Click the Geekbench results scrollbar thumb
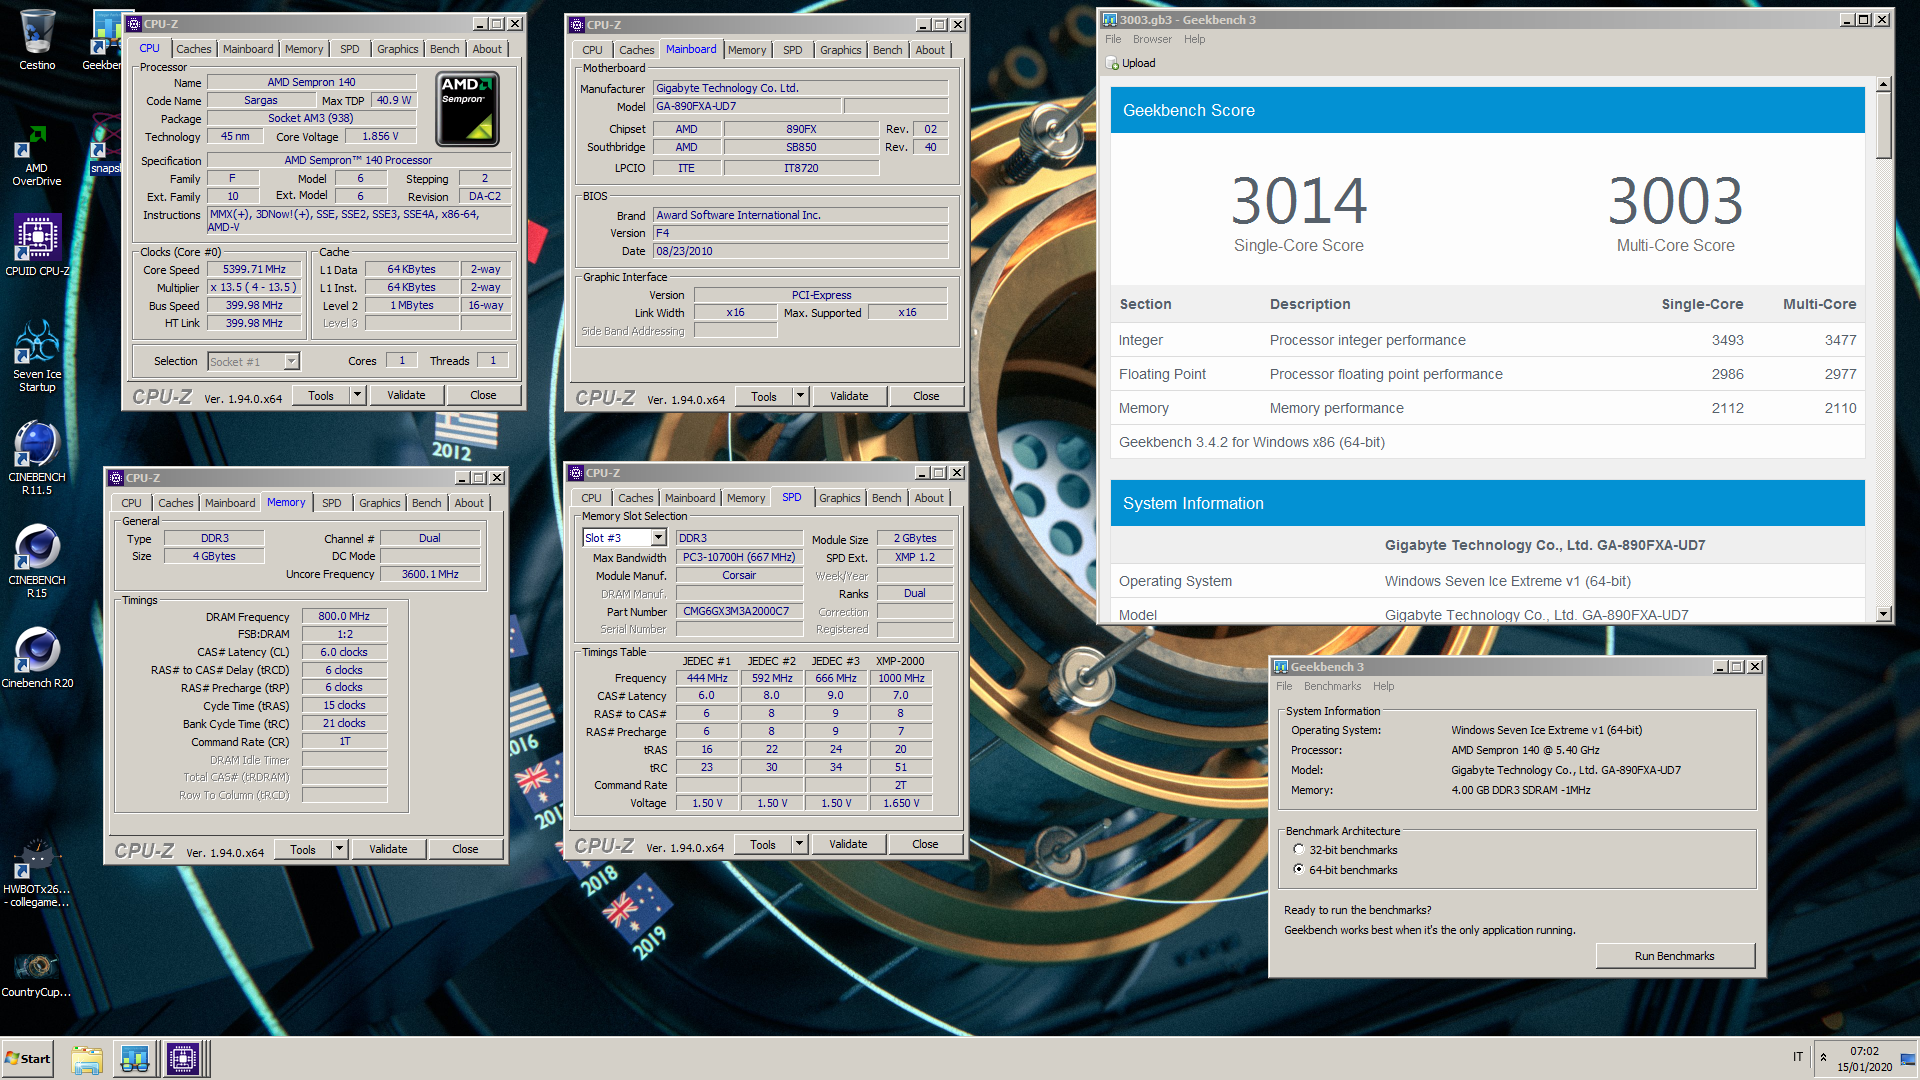The image size is (1920, 1080). (x=1884, y=126)
